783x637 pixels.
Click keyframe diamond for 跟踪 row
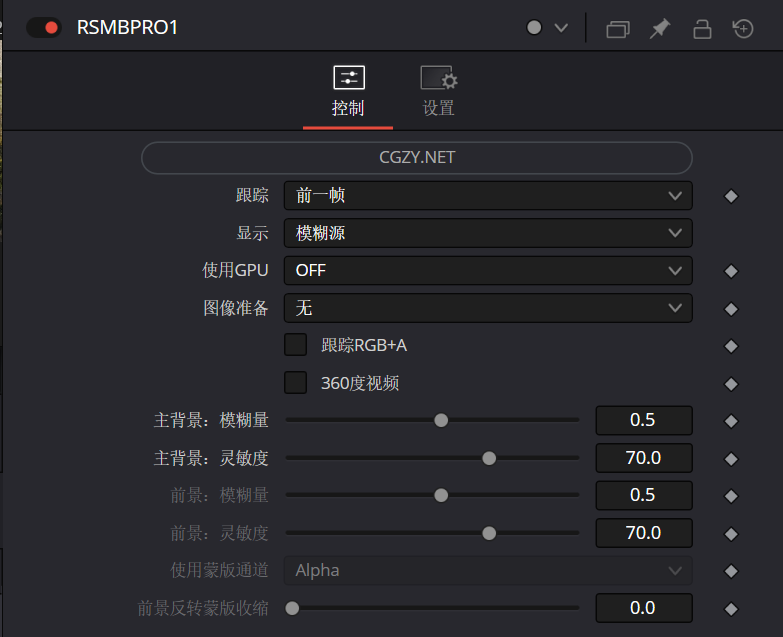pyautogui.click(x=731, y=196)
